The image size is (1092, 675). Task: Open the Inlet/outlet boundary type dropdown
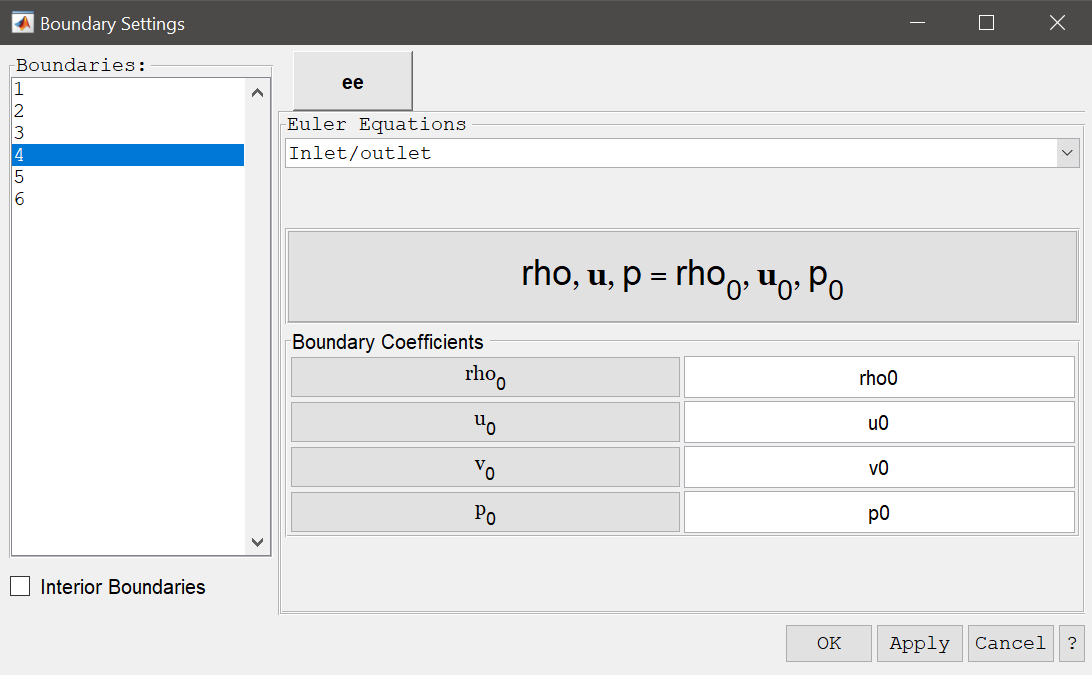682,153
